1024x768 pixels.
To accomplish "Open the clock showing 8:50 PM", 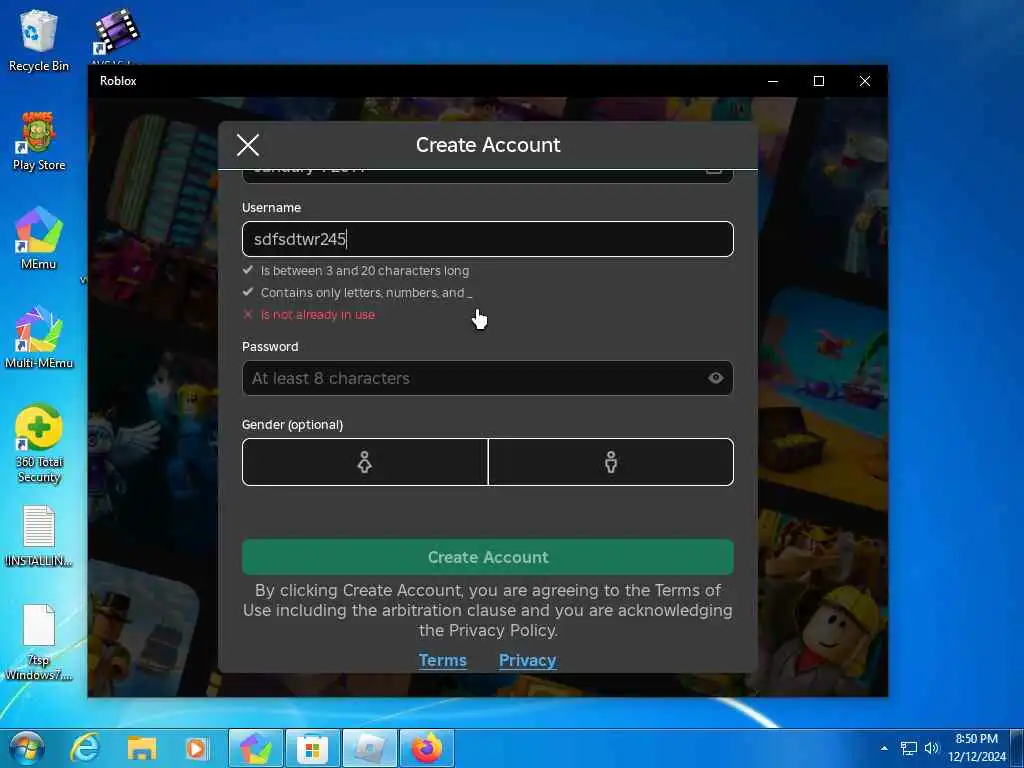I will 977,748.
